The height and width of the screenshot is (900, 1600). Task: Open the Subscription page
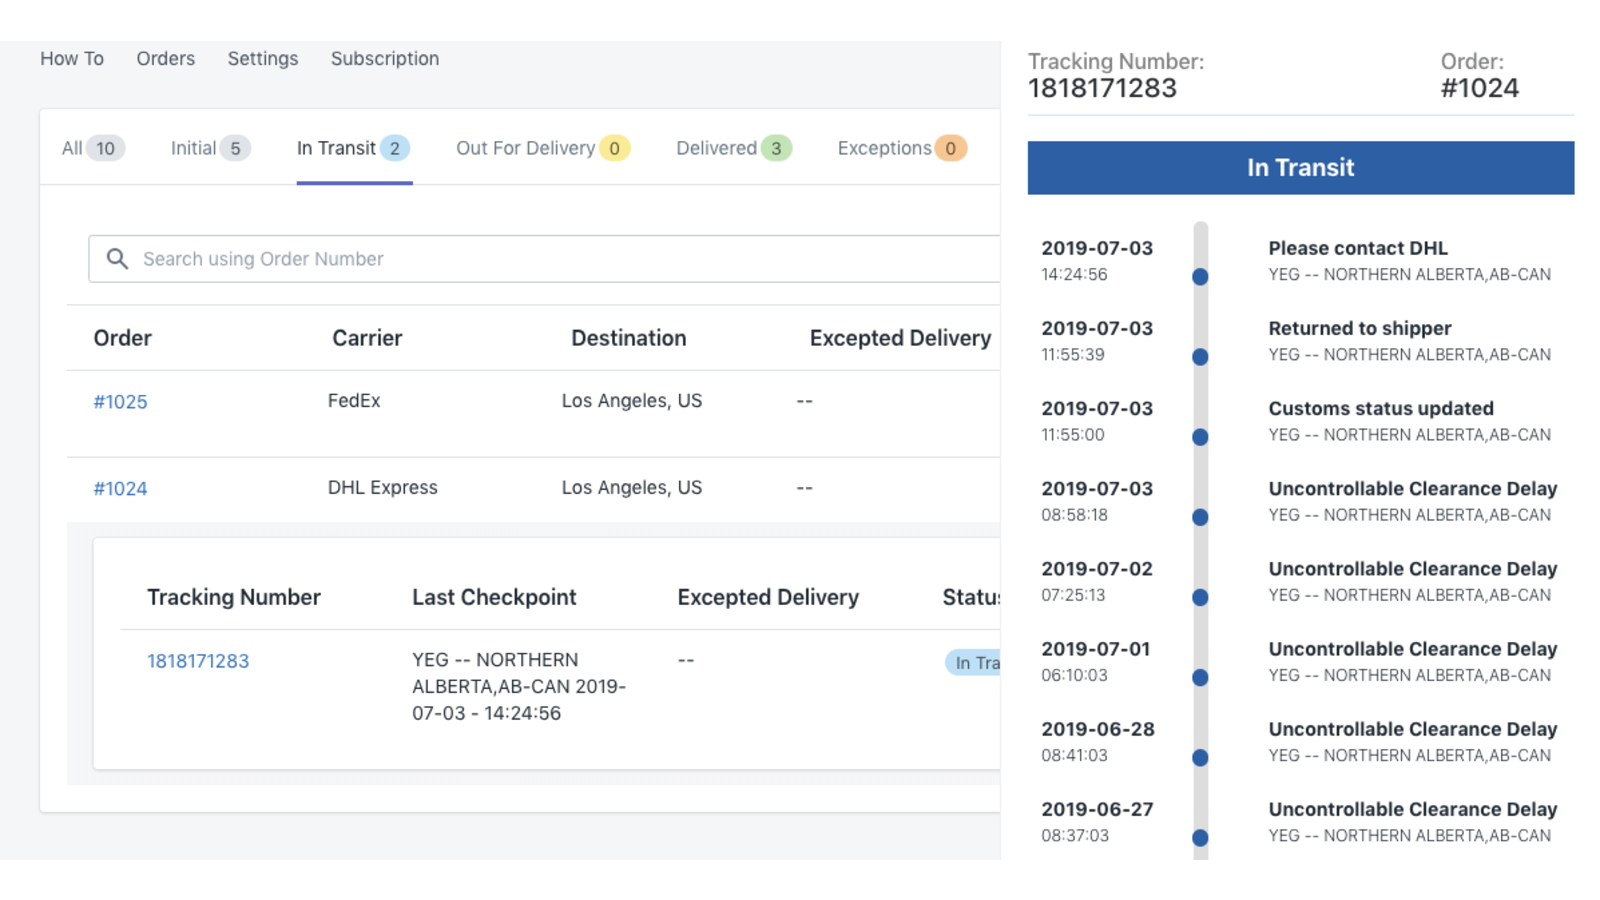click(385, 59)
